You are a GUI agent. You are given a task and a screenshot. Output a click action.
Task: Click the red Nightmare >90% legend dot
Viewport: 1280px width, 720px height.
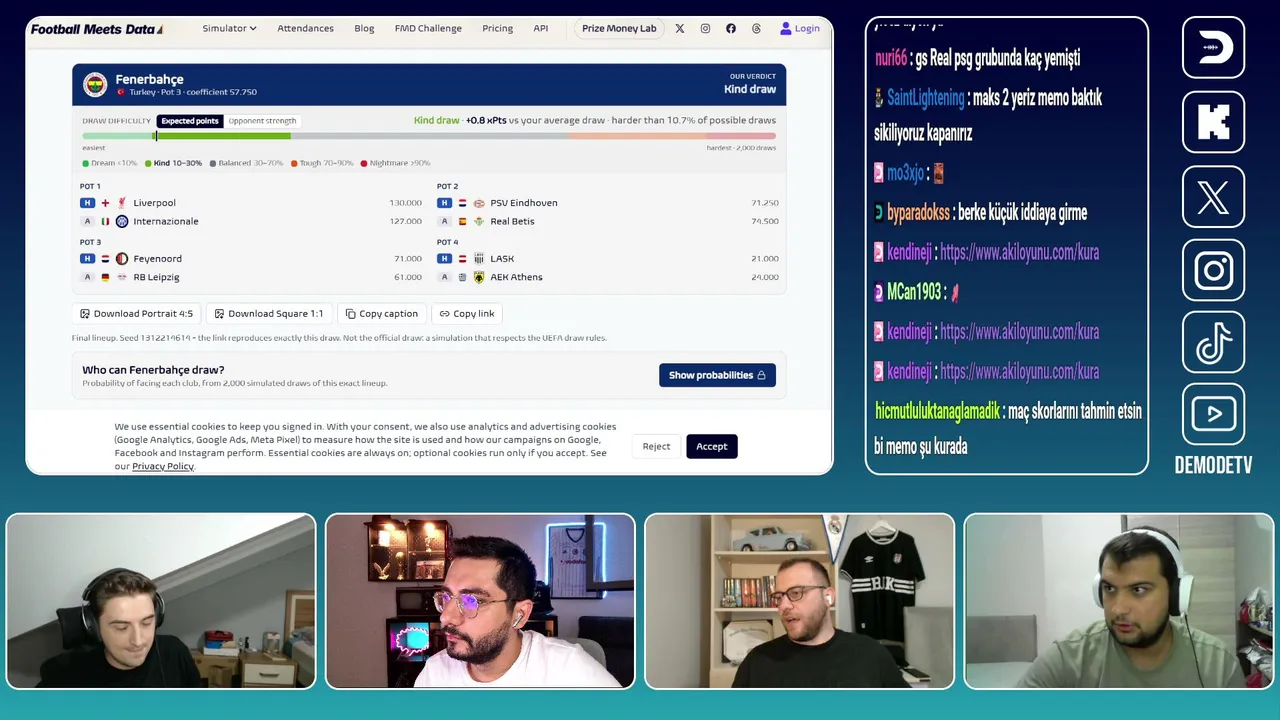coord(363,163)
